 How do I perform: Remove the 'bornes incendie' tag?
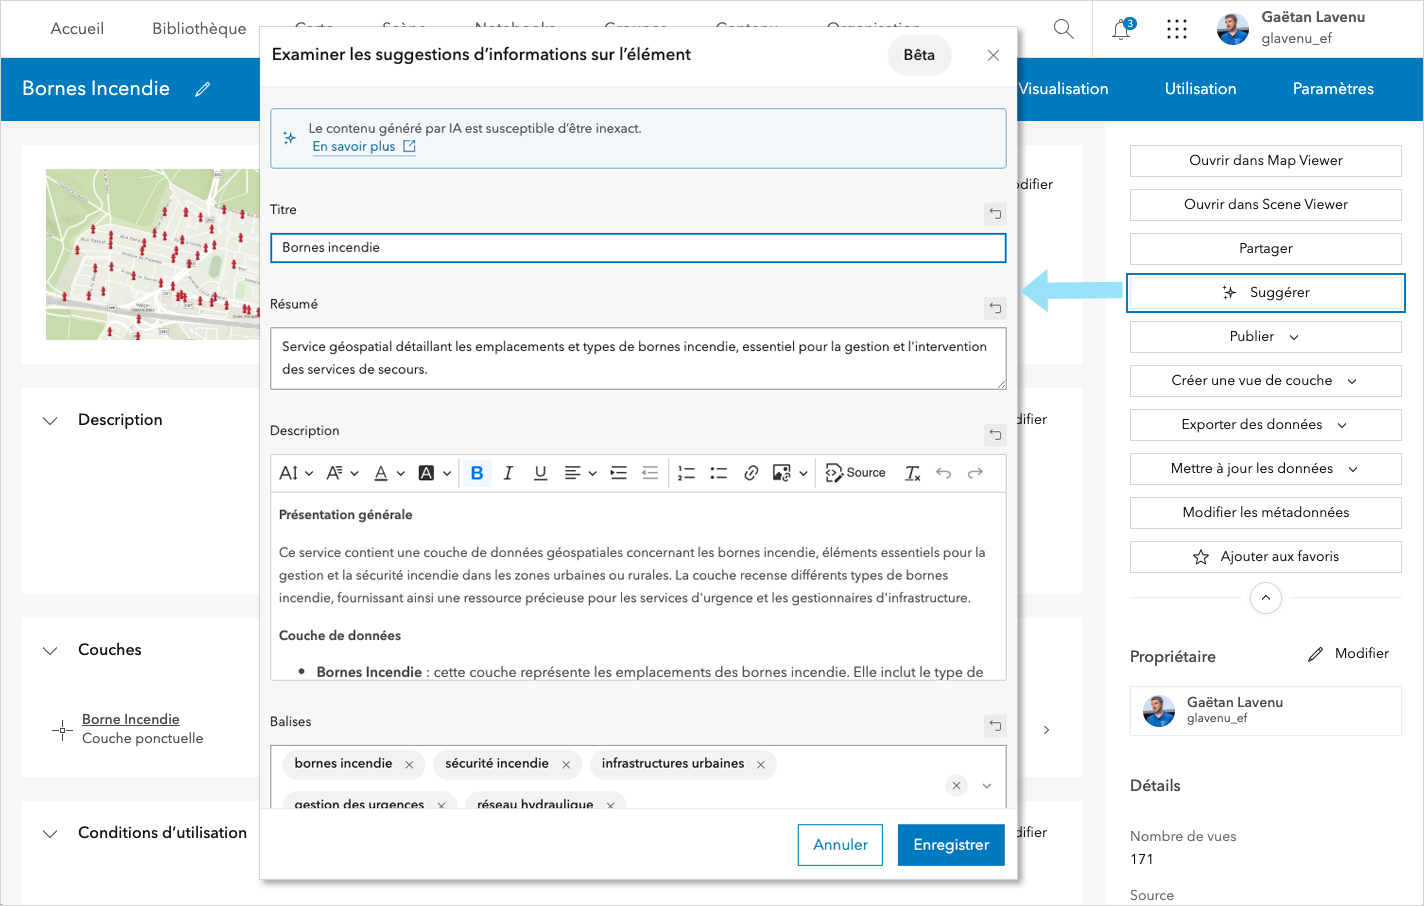409,764
